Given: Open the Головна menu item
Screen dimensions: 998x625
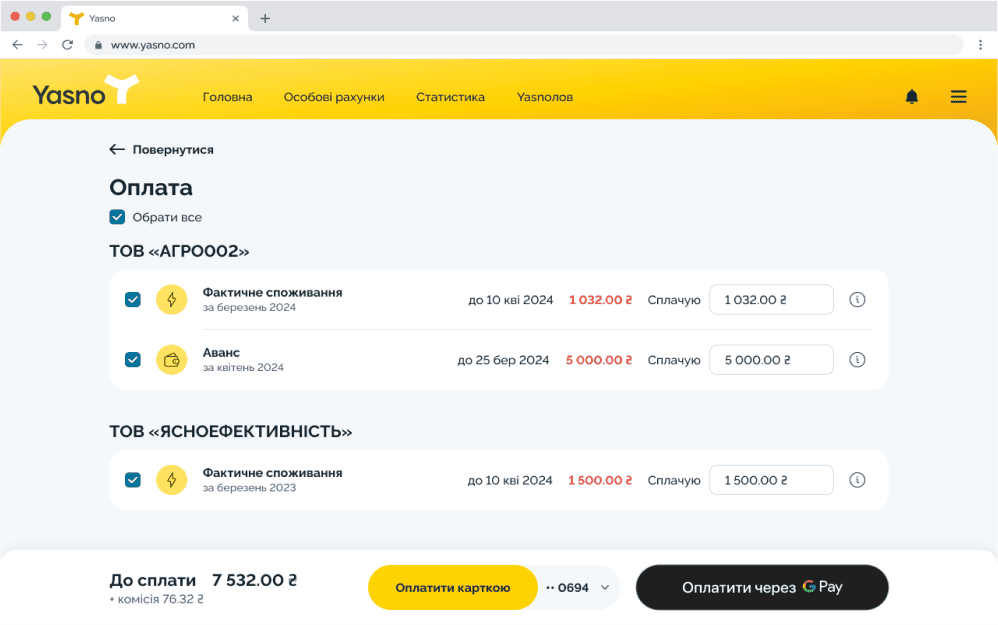Looking at the screenshot, I should [227, 97].
